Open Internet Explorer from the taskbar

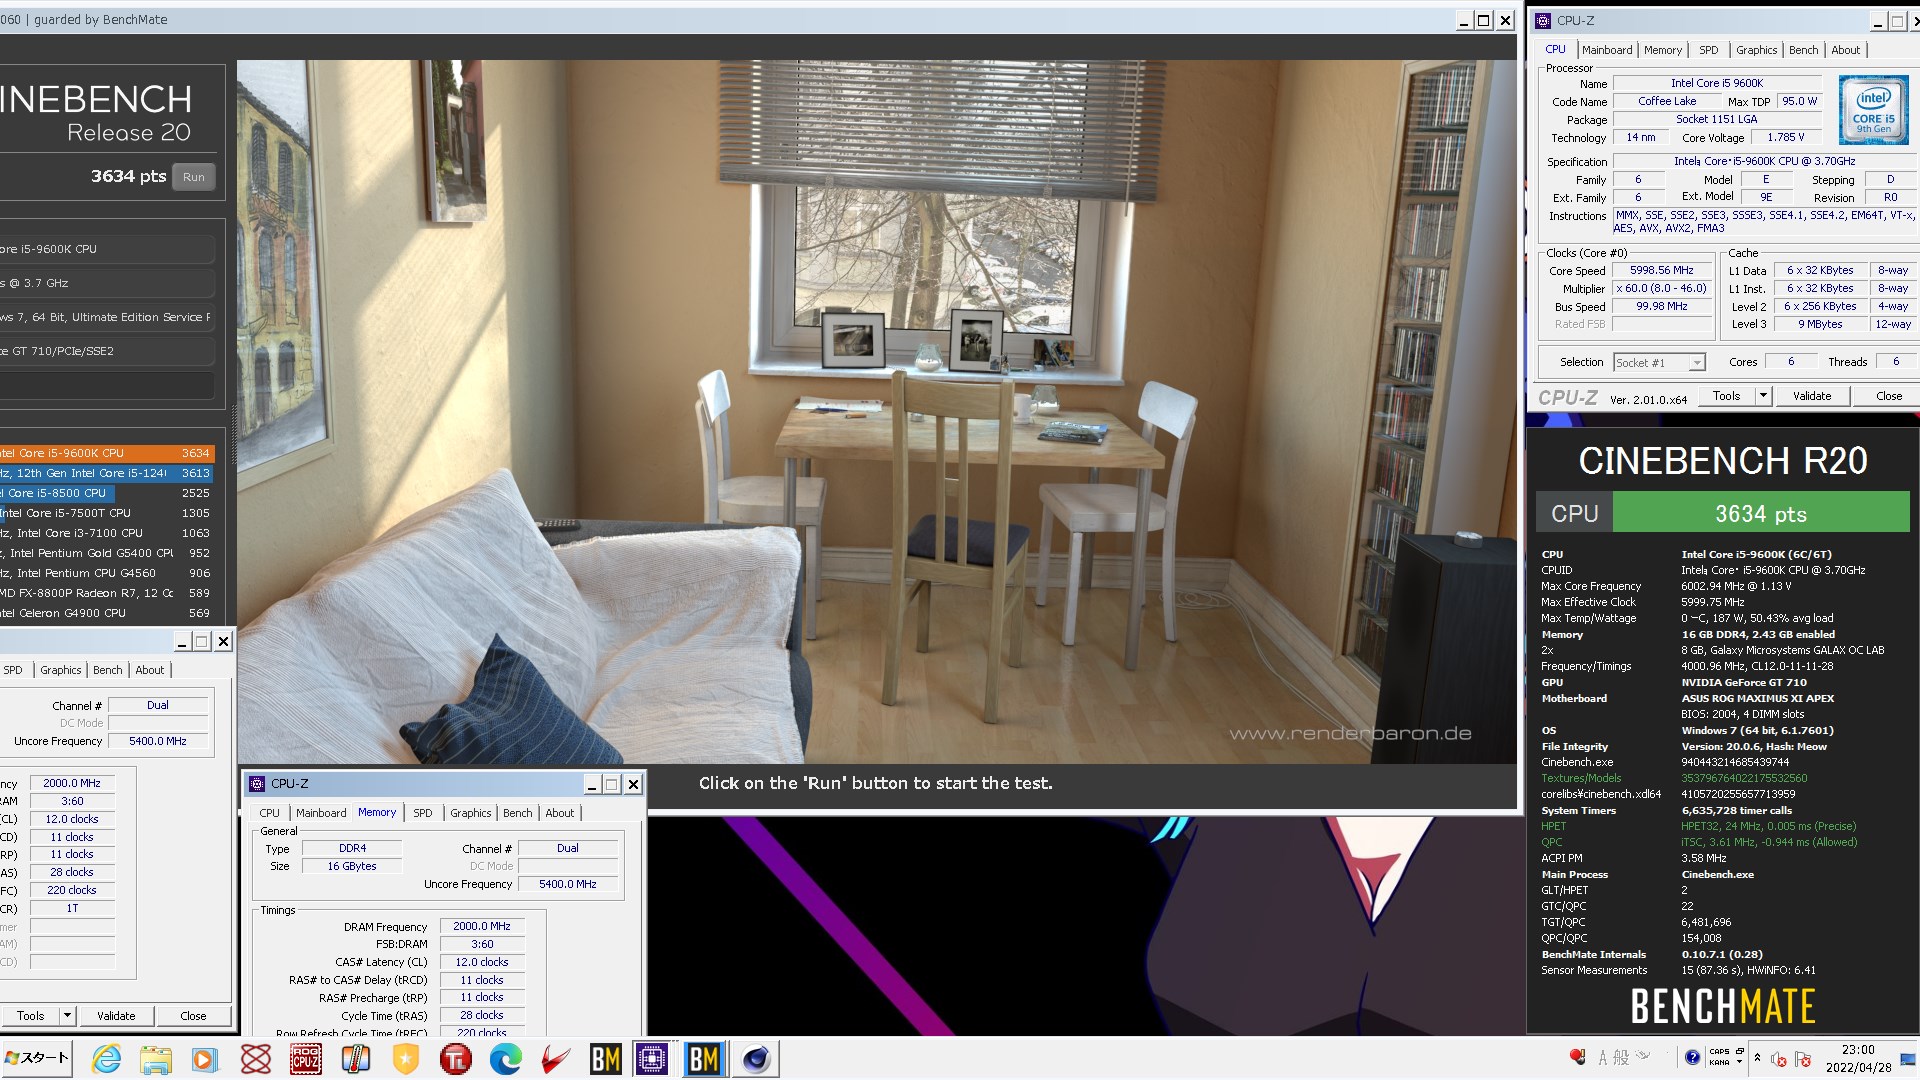(106, 1059)
